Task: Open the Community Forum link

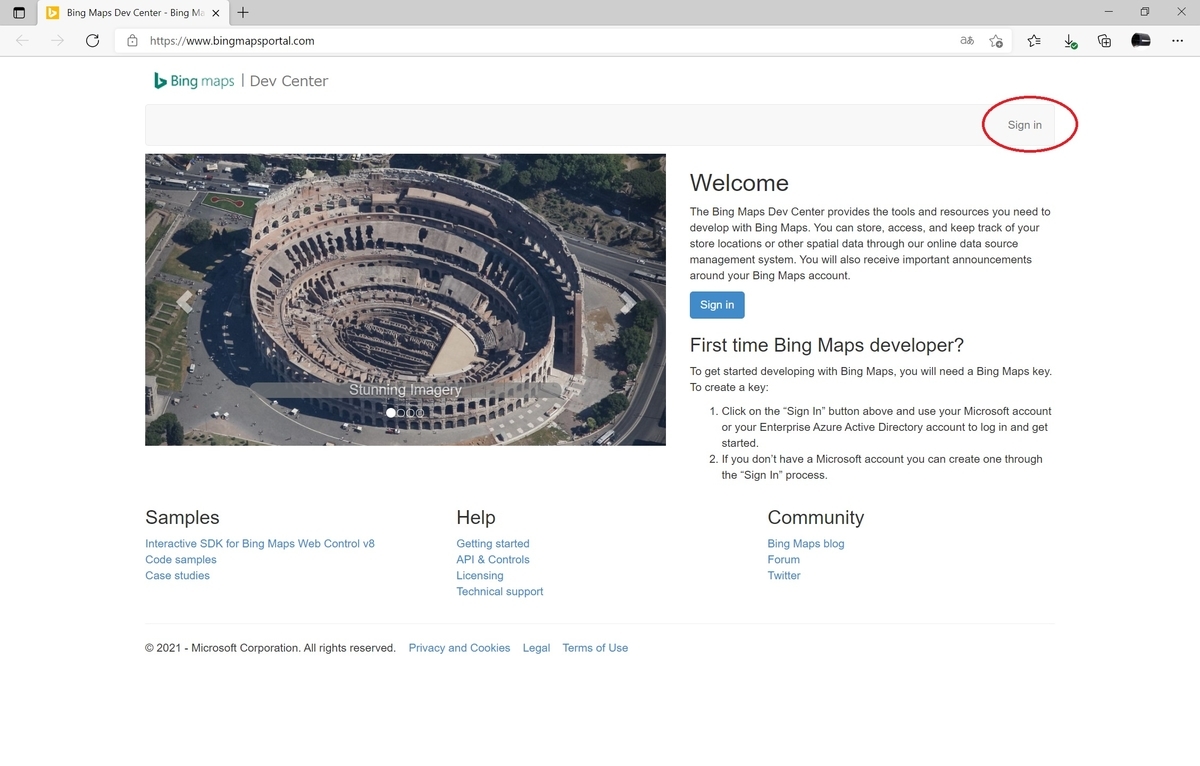Action: pos(784,560)
